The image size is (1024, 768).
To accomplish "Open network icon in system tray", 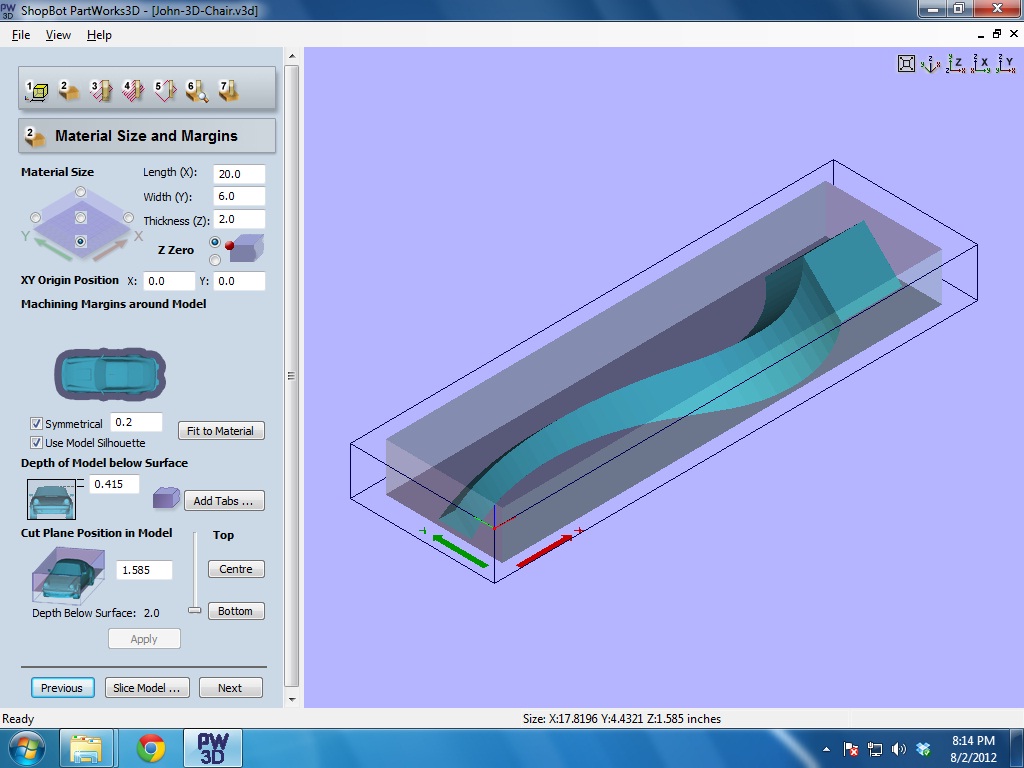I will [874, 749].
